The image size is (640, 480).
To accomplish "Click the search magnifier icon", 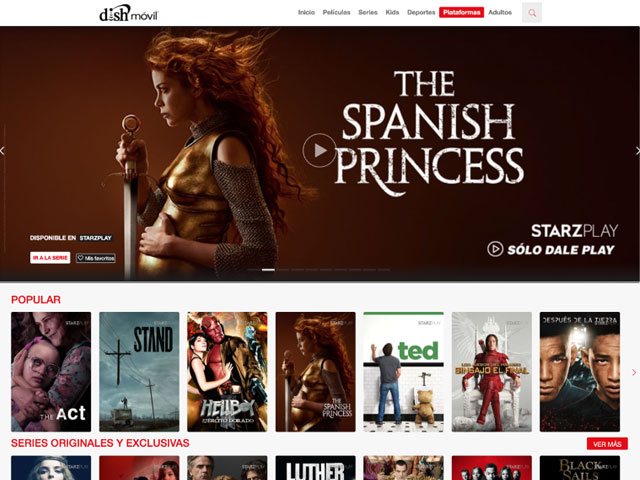I will [532, 13].
